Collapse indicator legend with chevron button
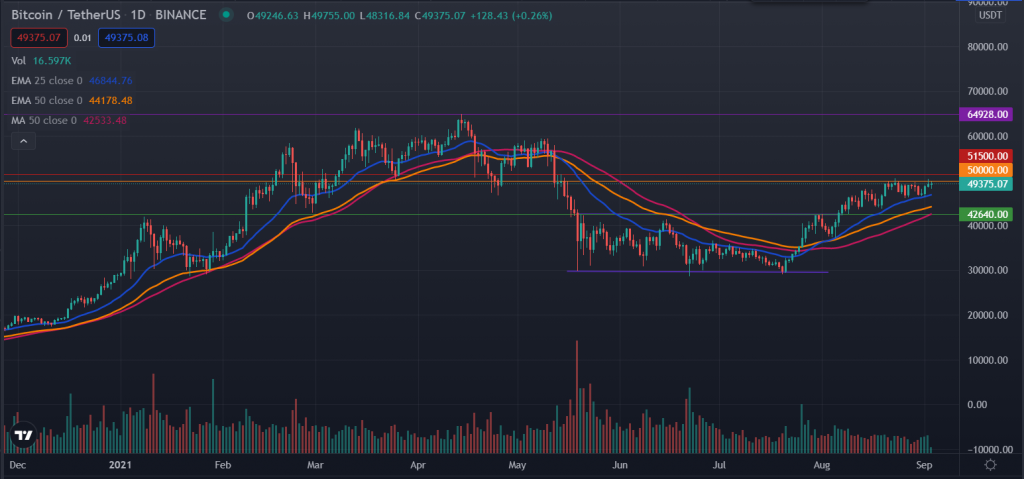The width and height of the screenshot is (1024, 479). tap(23, 140)
